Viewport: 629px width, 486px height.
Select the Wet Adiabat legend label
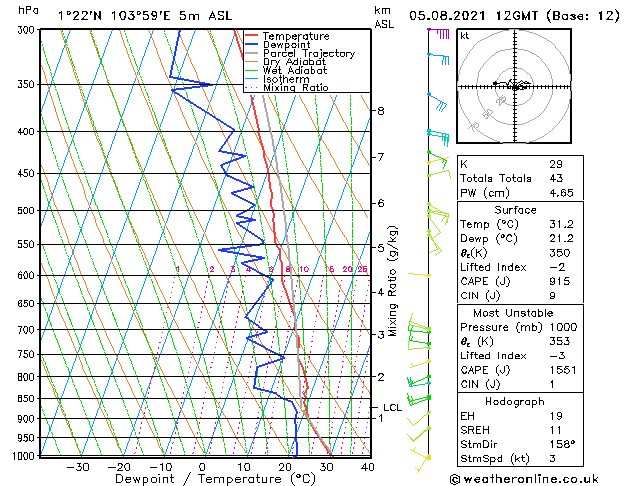pyautogui.click(x=295, y=70)
